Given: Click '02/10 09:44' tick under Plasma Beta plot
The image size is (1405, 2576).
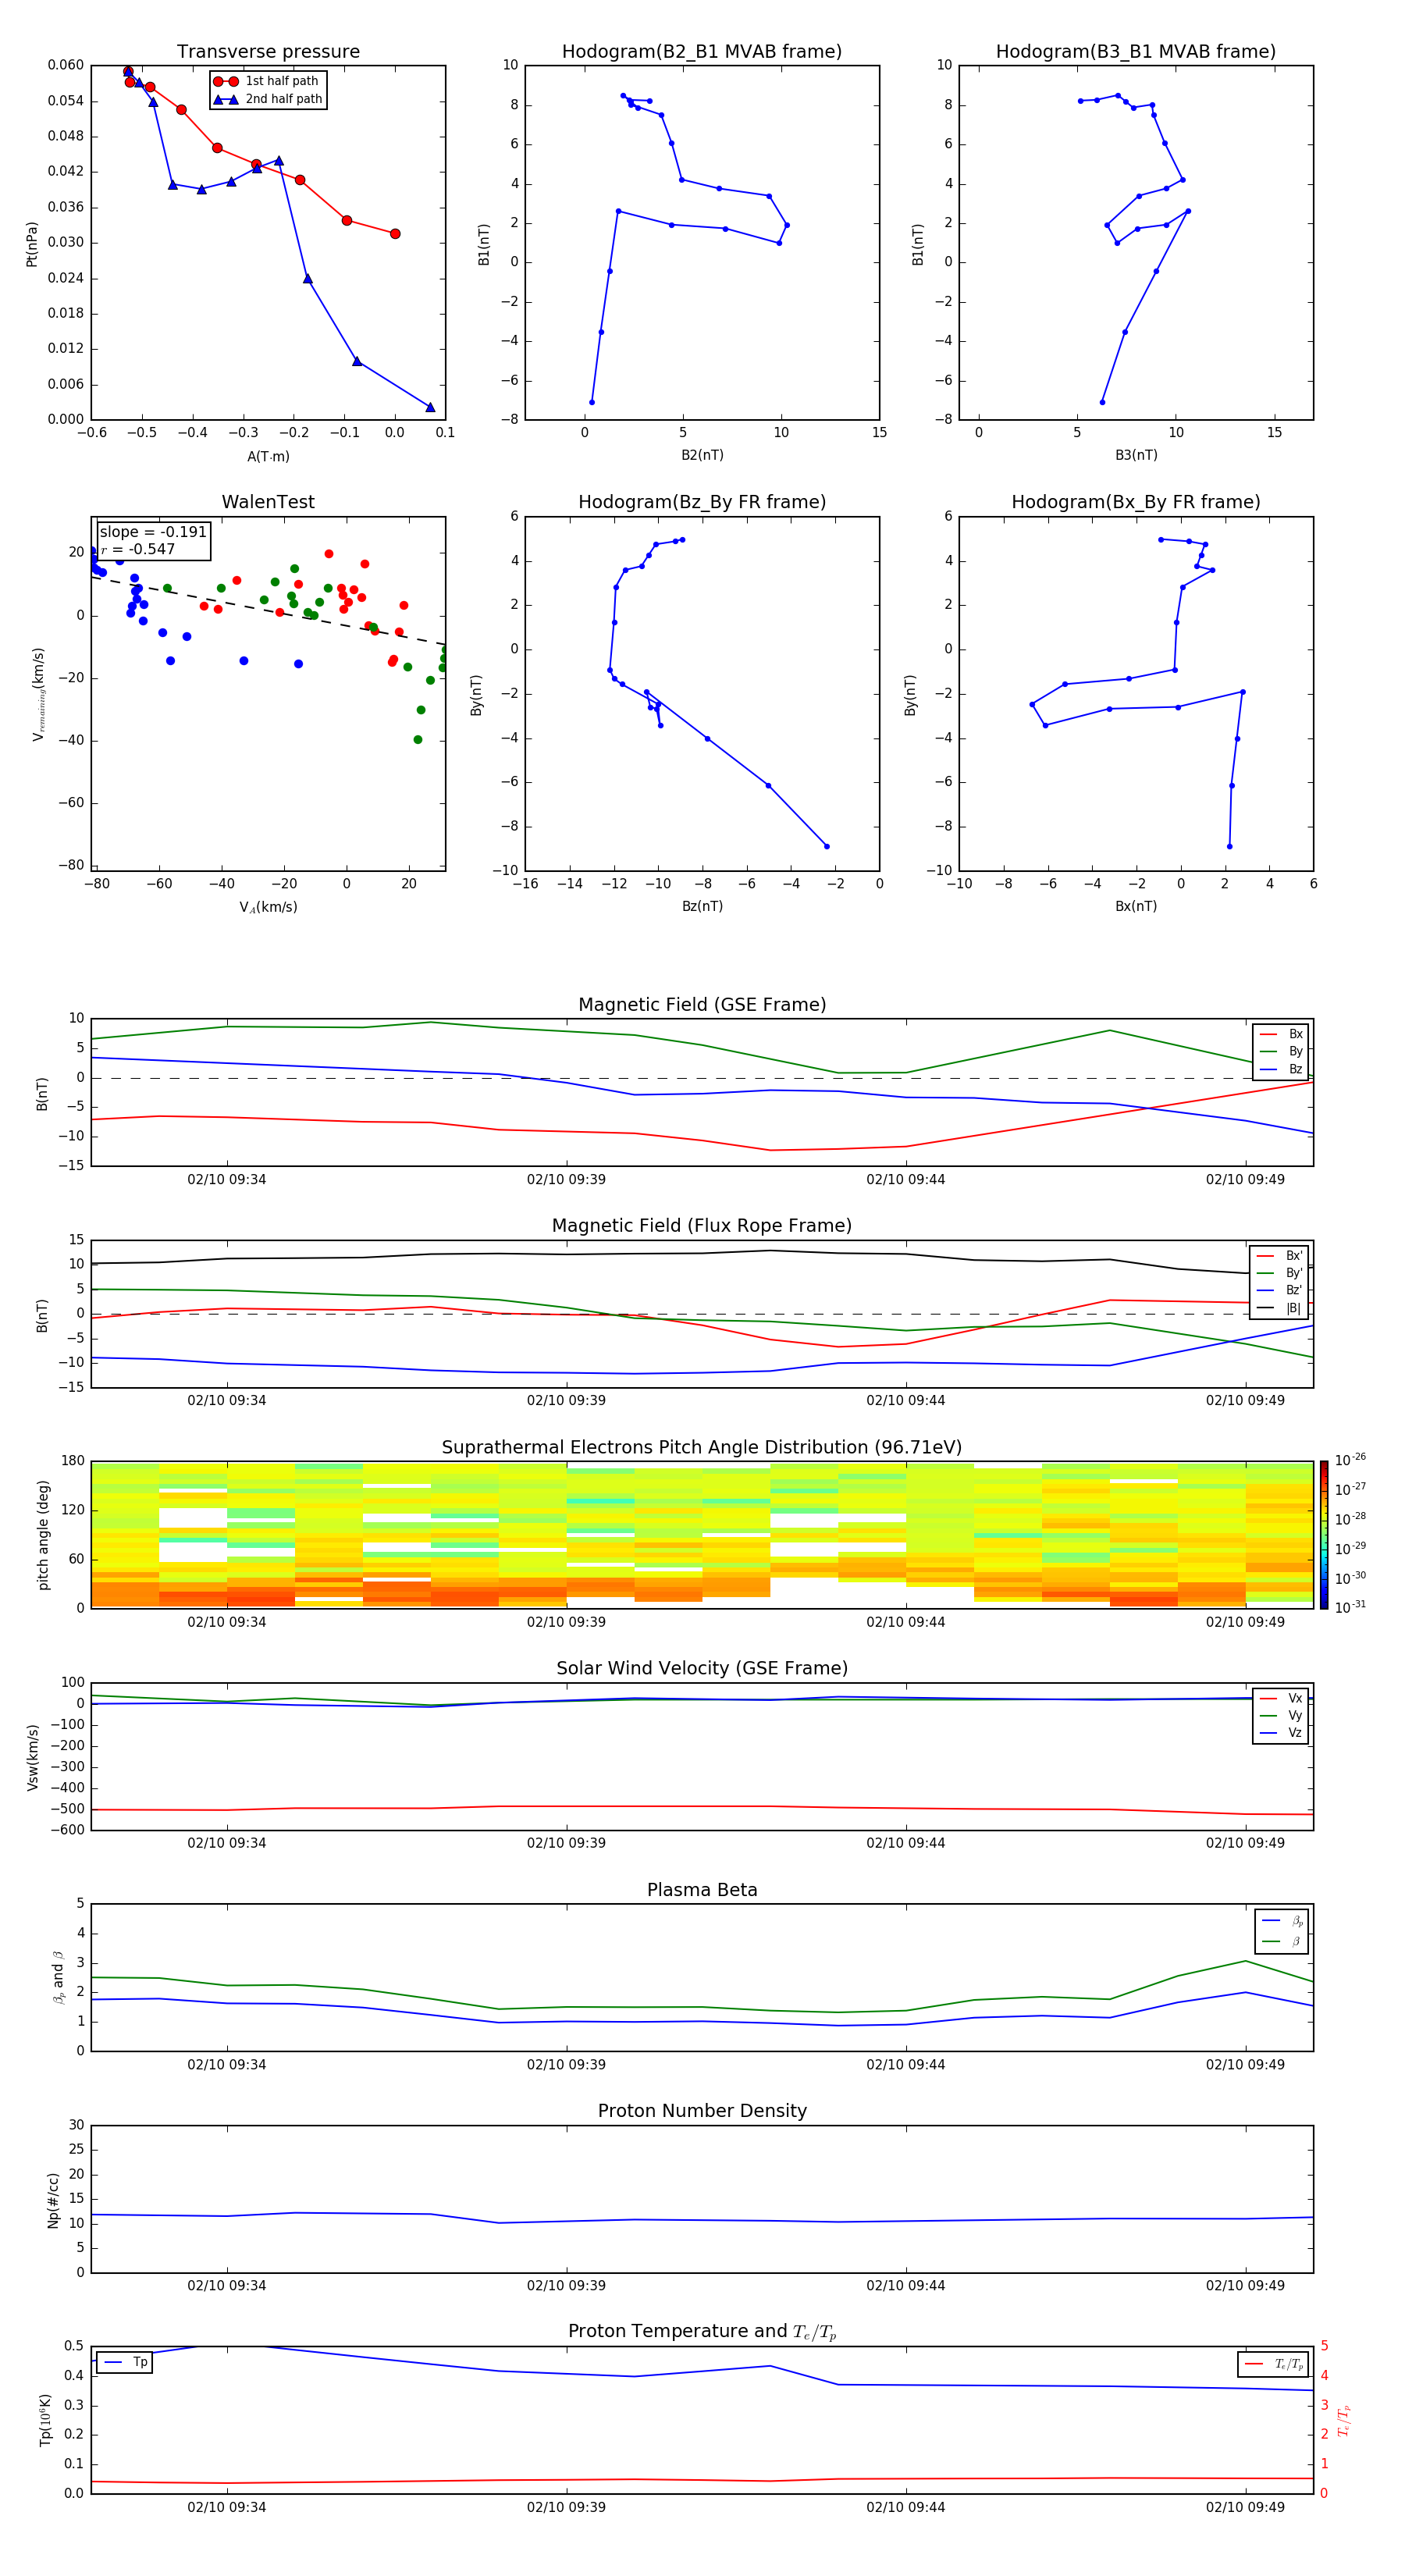Looking at the screenshot, I should click(906, 2064).
